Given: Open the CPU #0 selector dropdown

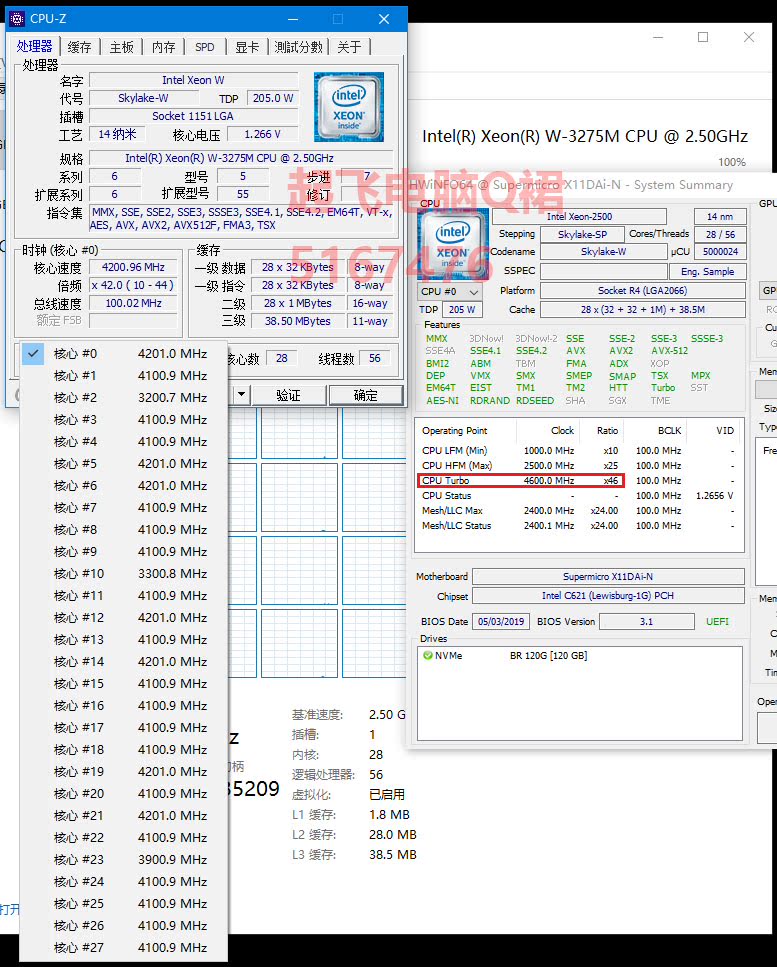Looking at the screenshot, I should coord(450,292).
